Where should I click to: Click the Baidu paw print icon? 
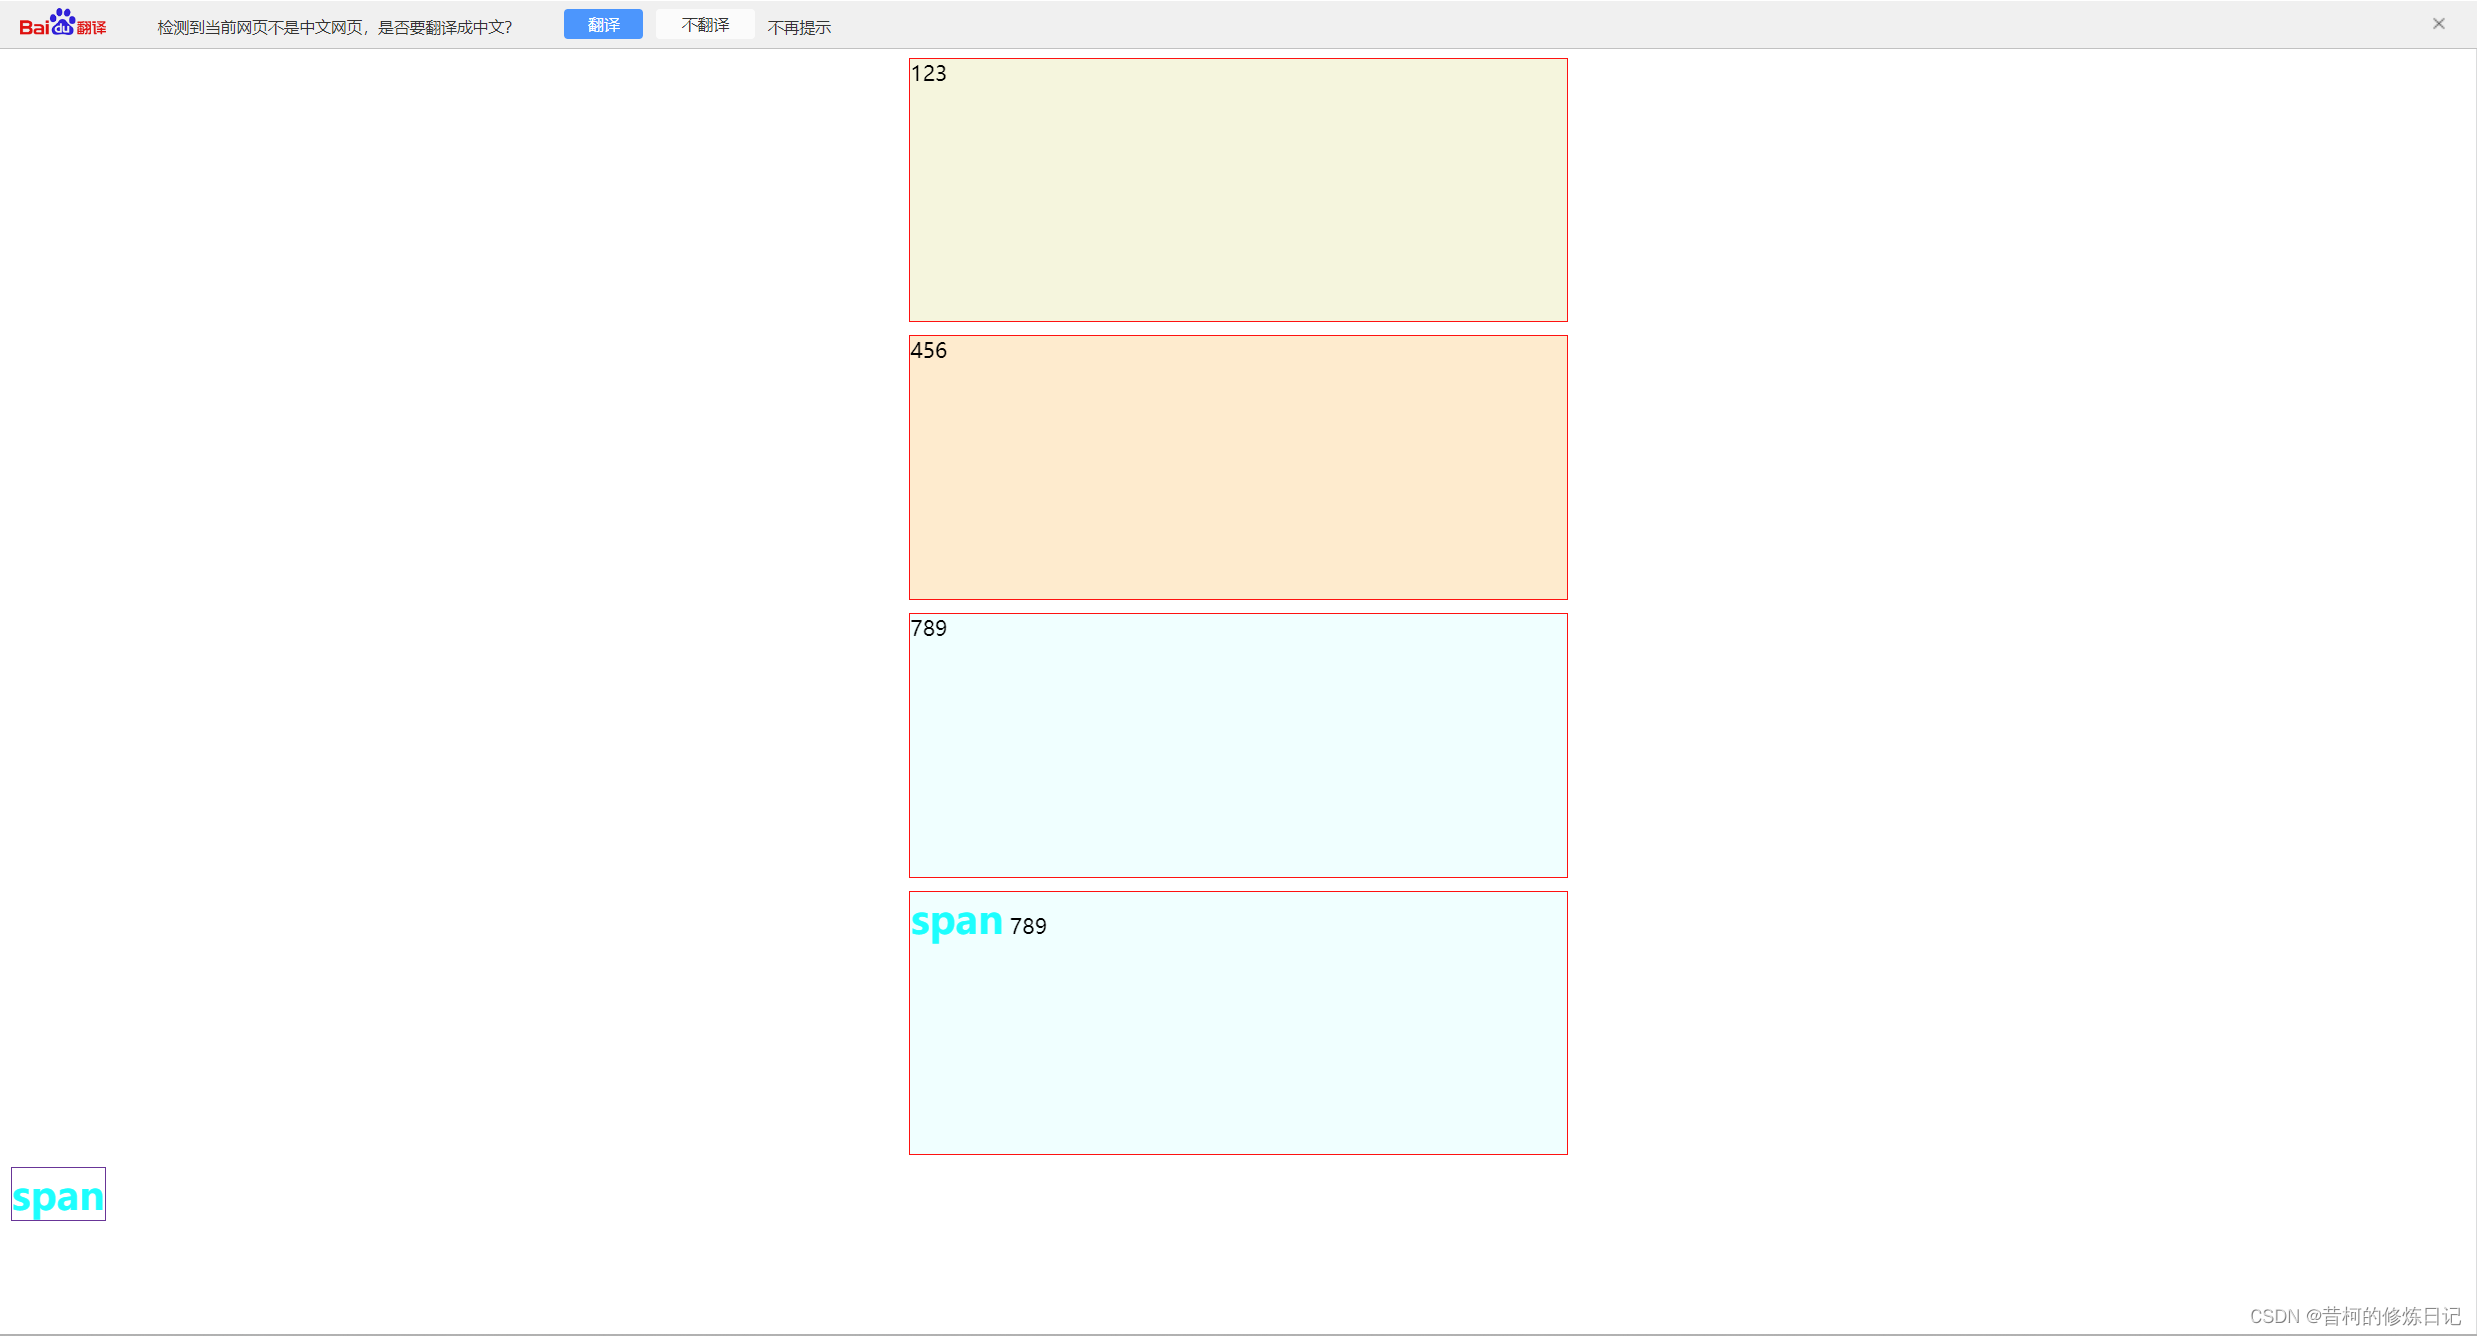(x=63, y=22)
